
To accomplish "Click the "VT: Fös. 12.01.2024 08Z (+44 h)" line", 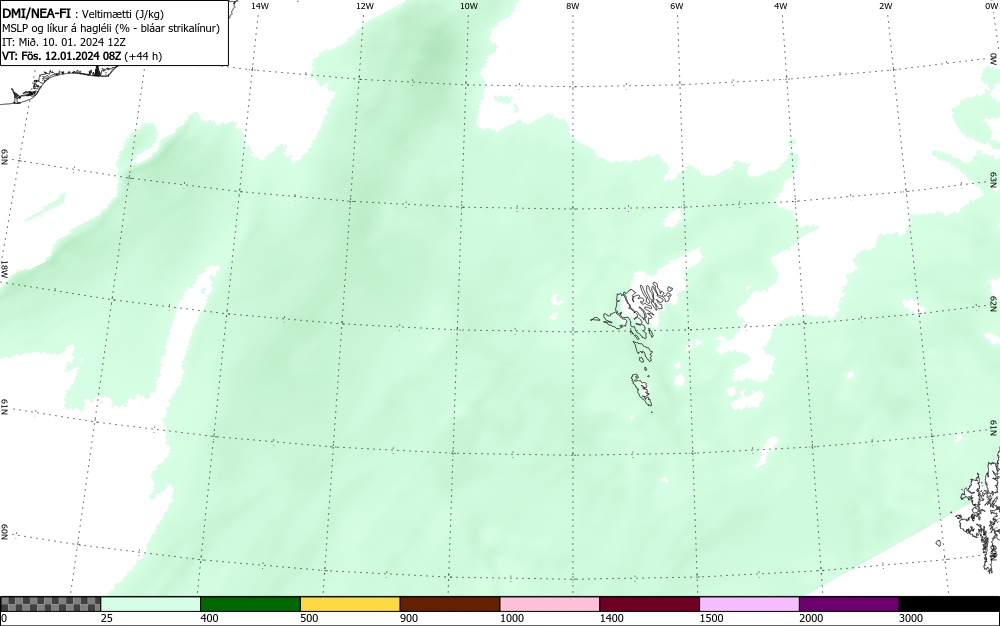I will click(82, 56).
